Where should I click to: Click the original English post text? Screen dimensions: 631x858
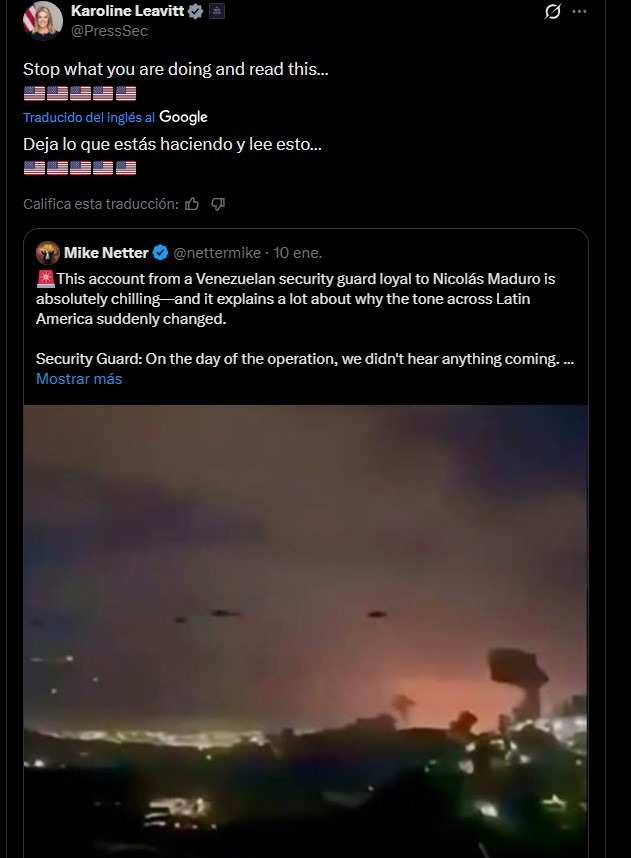pos(175,70)
